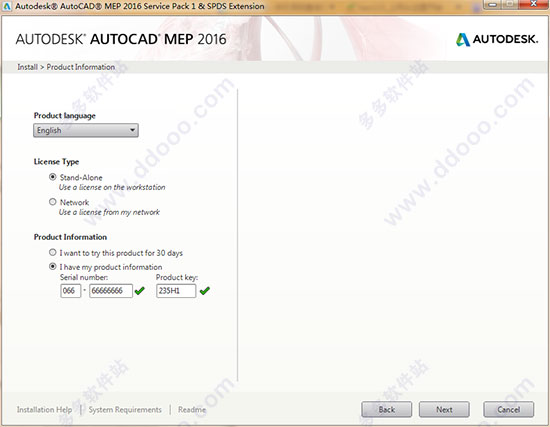Viewport: 550px width, 427px height.
Task: Click the Install > Product Information breadcrumb
Action: click(x=66, y=67)
